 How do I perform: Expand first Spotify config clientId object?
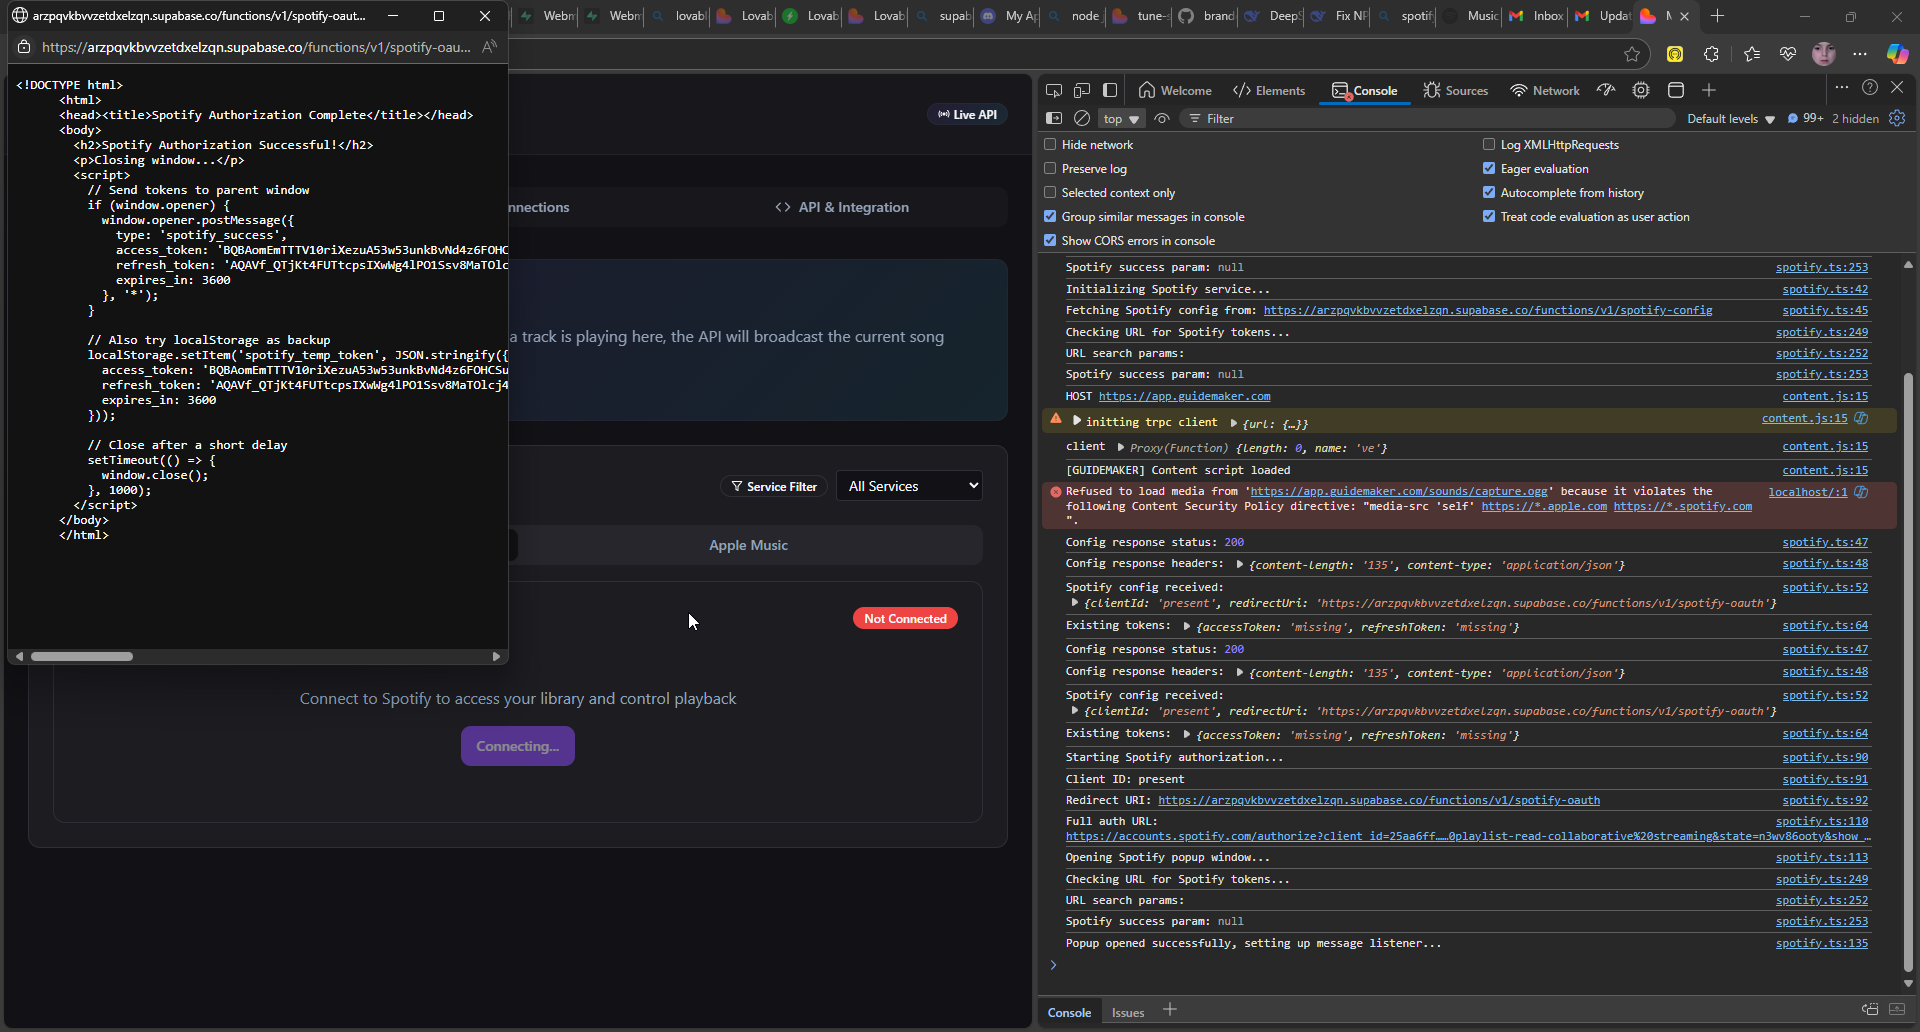tap(1075, 603)
